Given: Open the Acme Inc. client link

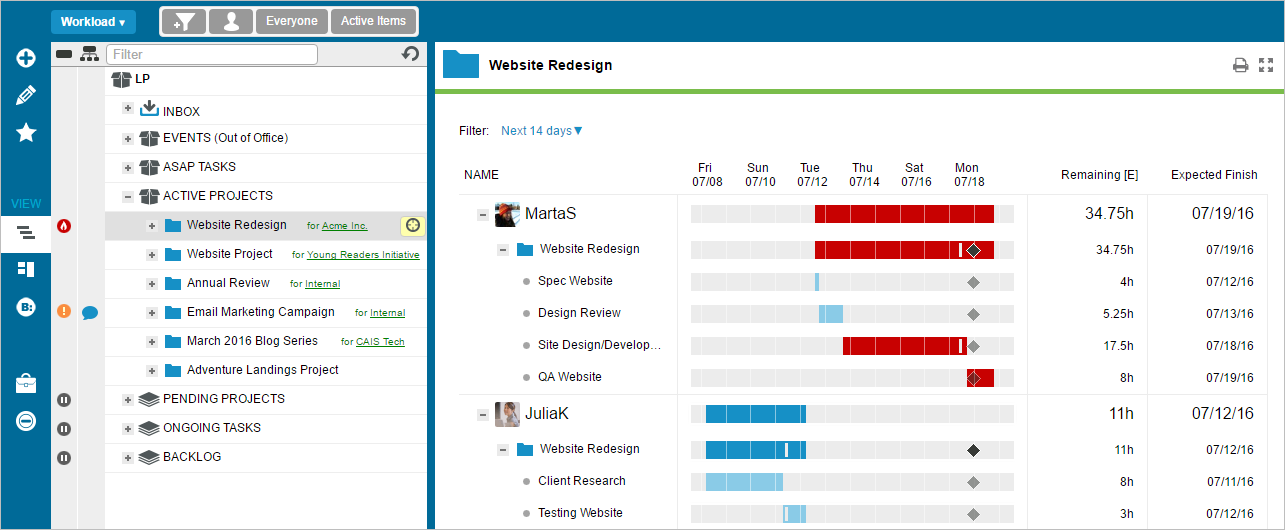Looking at the screenshot, I should (x=344, y=226).
